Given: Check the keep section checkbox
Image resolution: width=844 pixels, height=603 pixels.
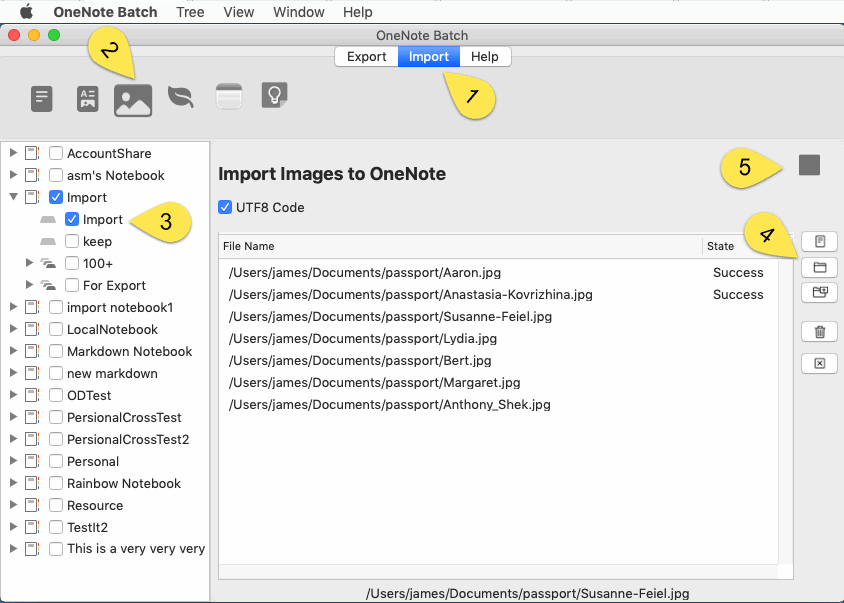Looking at the screenshot, I should point(72,241).
